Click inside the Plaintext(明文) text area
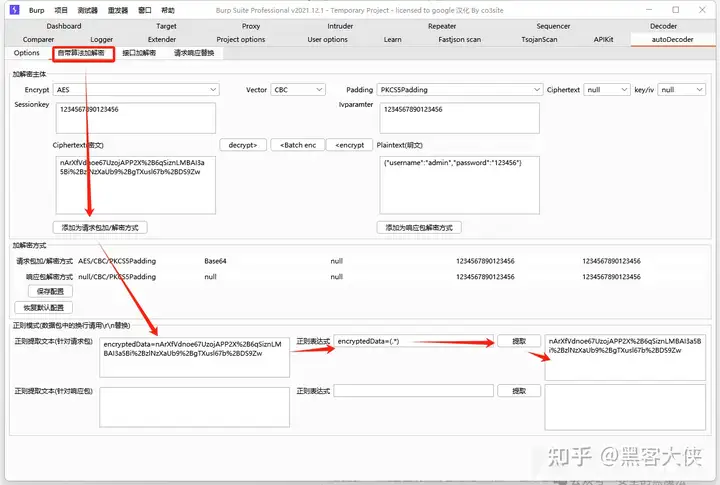720x485 pixels. 460,185
